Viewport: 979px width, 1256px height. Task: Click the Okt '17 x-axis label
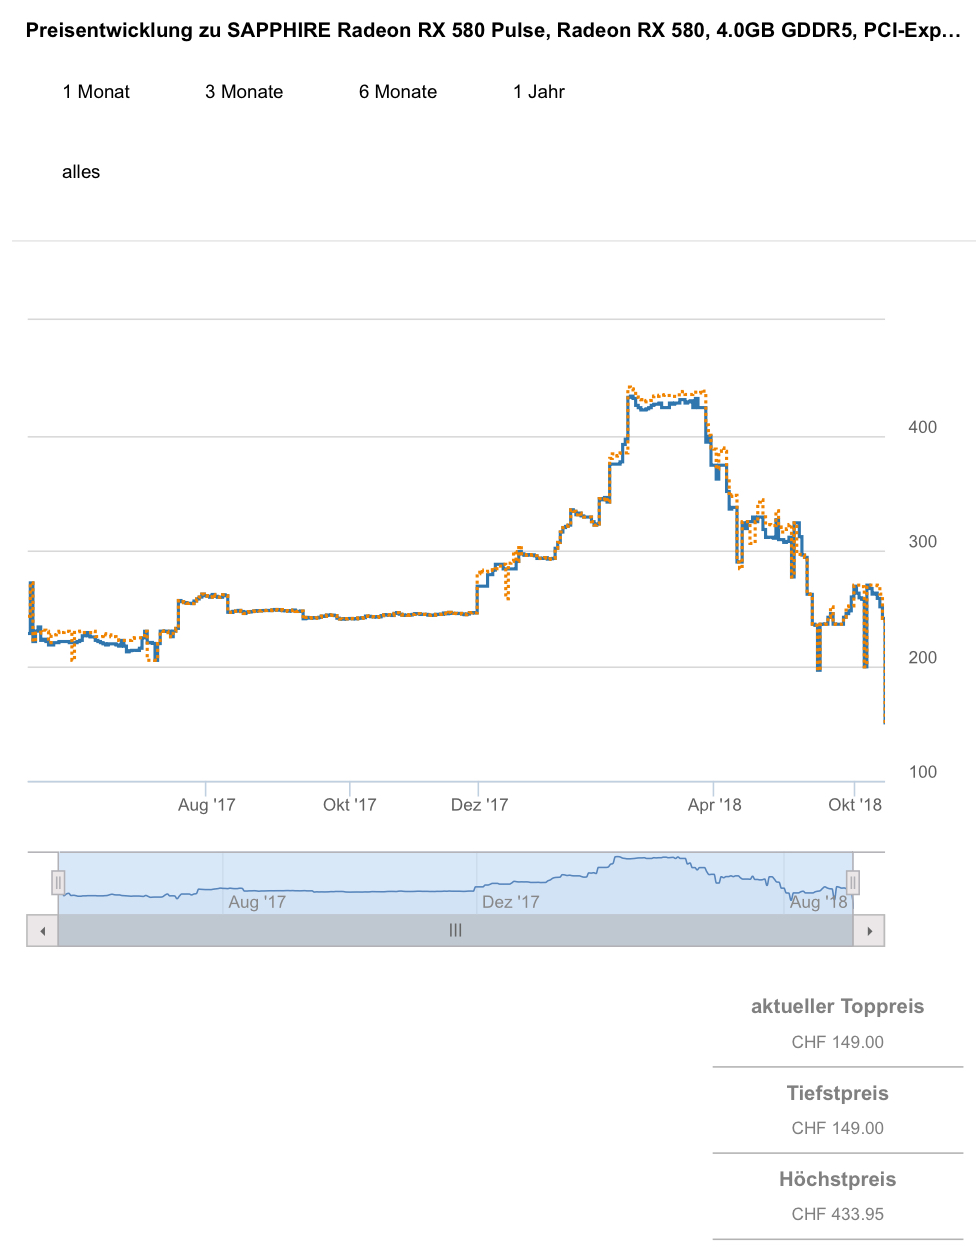(x=350, y=805)
